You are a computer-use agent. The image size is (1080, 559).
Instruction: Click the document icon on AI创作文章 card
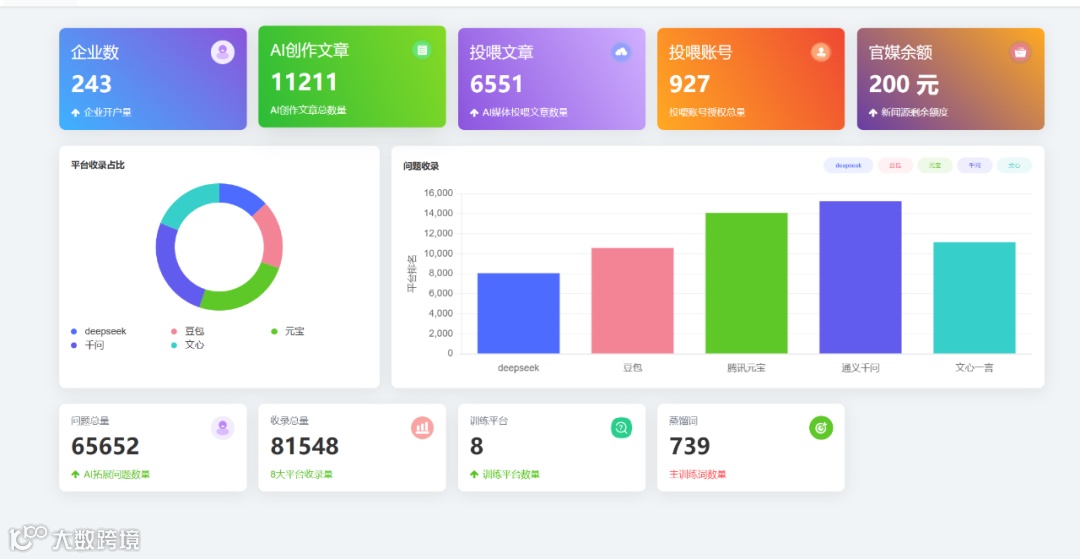(x=422, y=50)
